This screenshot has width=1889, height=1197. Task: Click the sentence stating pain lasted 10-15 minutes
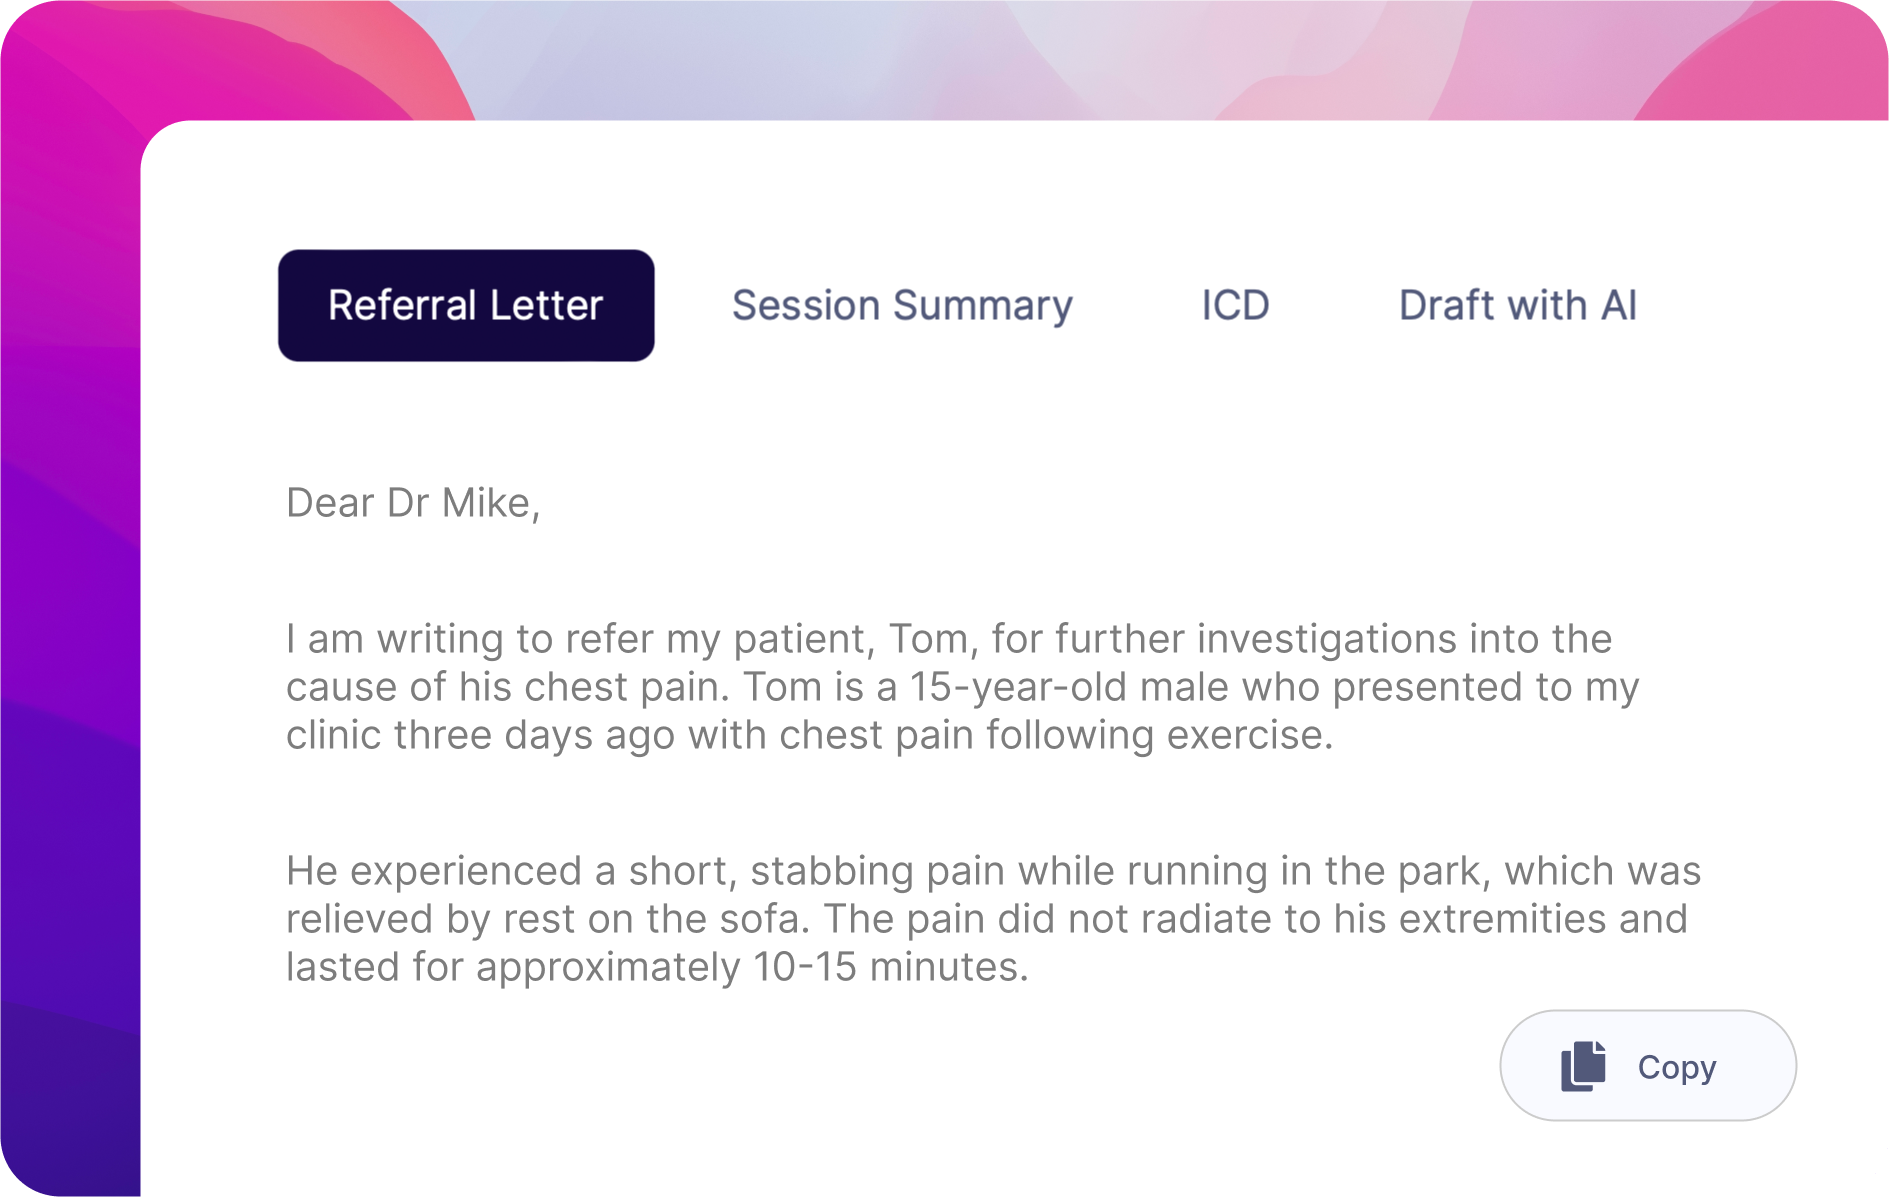point(655,966)
